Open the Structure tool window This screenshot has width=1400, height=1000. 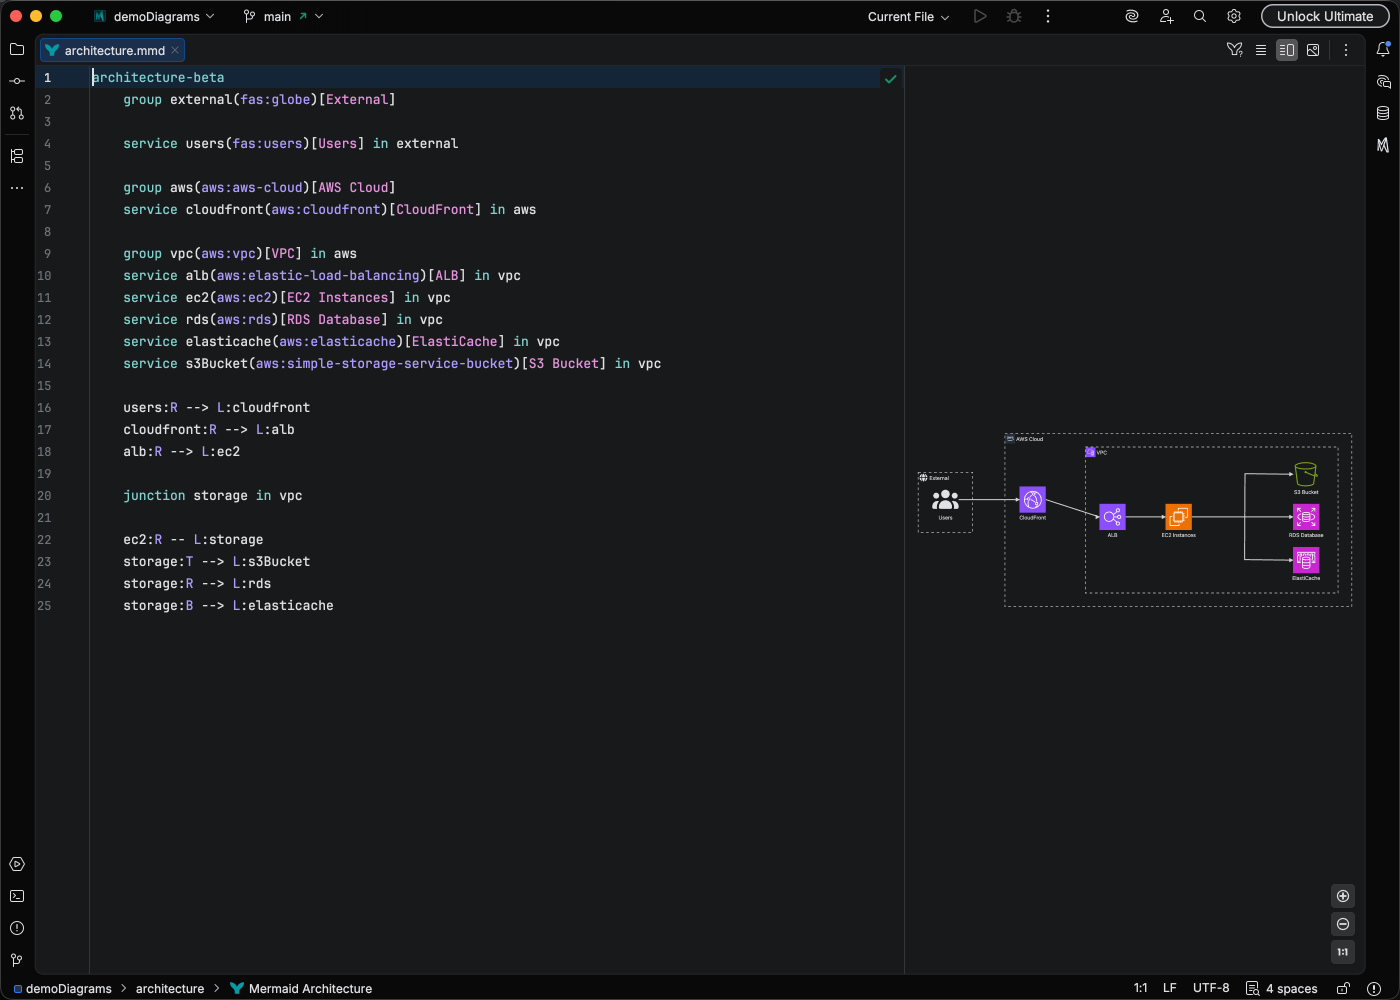(x=17, y=156)
